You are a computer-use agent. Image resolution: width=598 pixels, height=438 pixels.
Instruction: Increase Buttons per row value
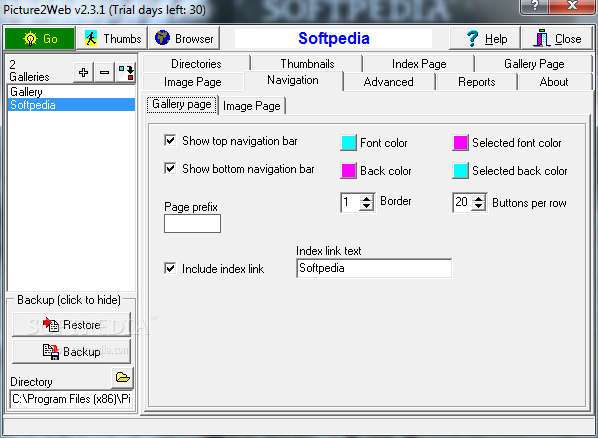479,199
